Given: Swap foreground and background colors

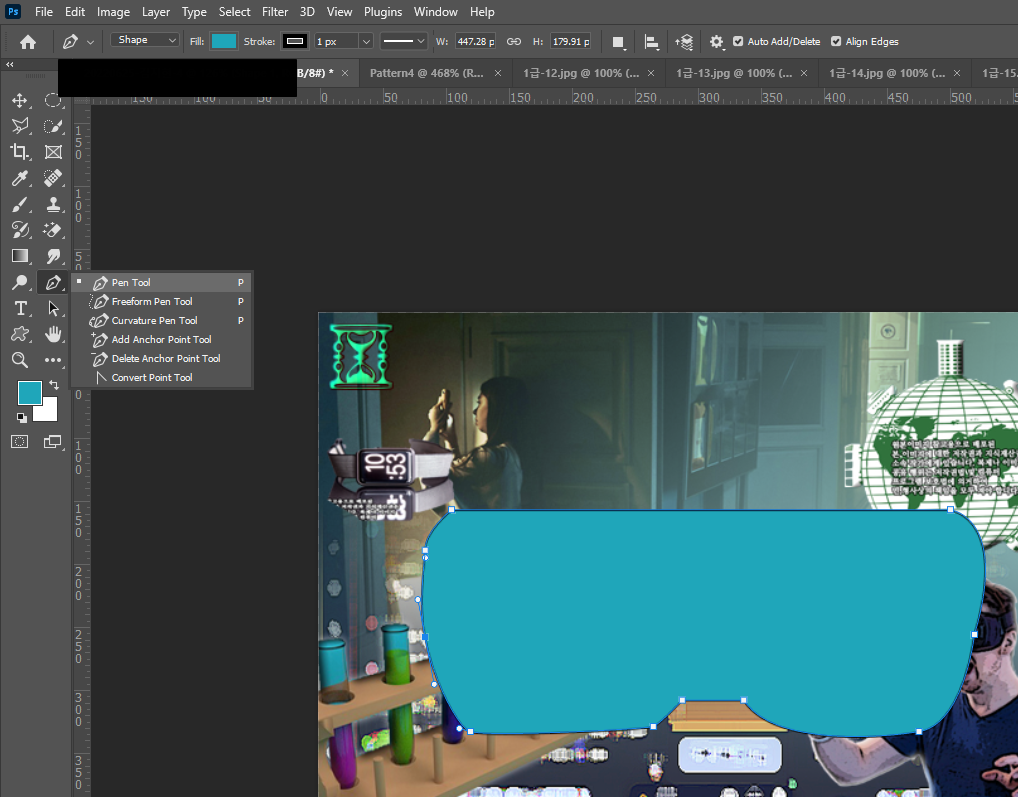Looking at the screenshot, I should (54, 385).
